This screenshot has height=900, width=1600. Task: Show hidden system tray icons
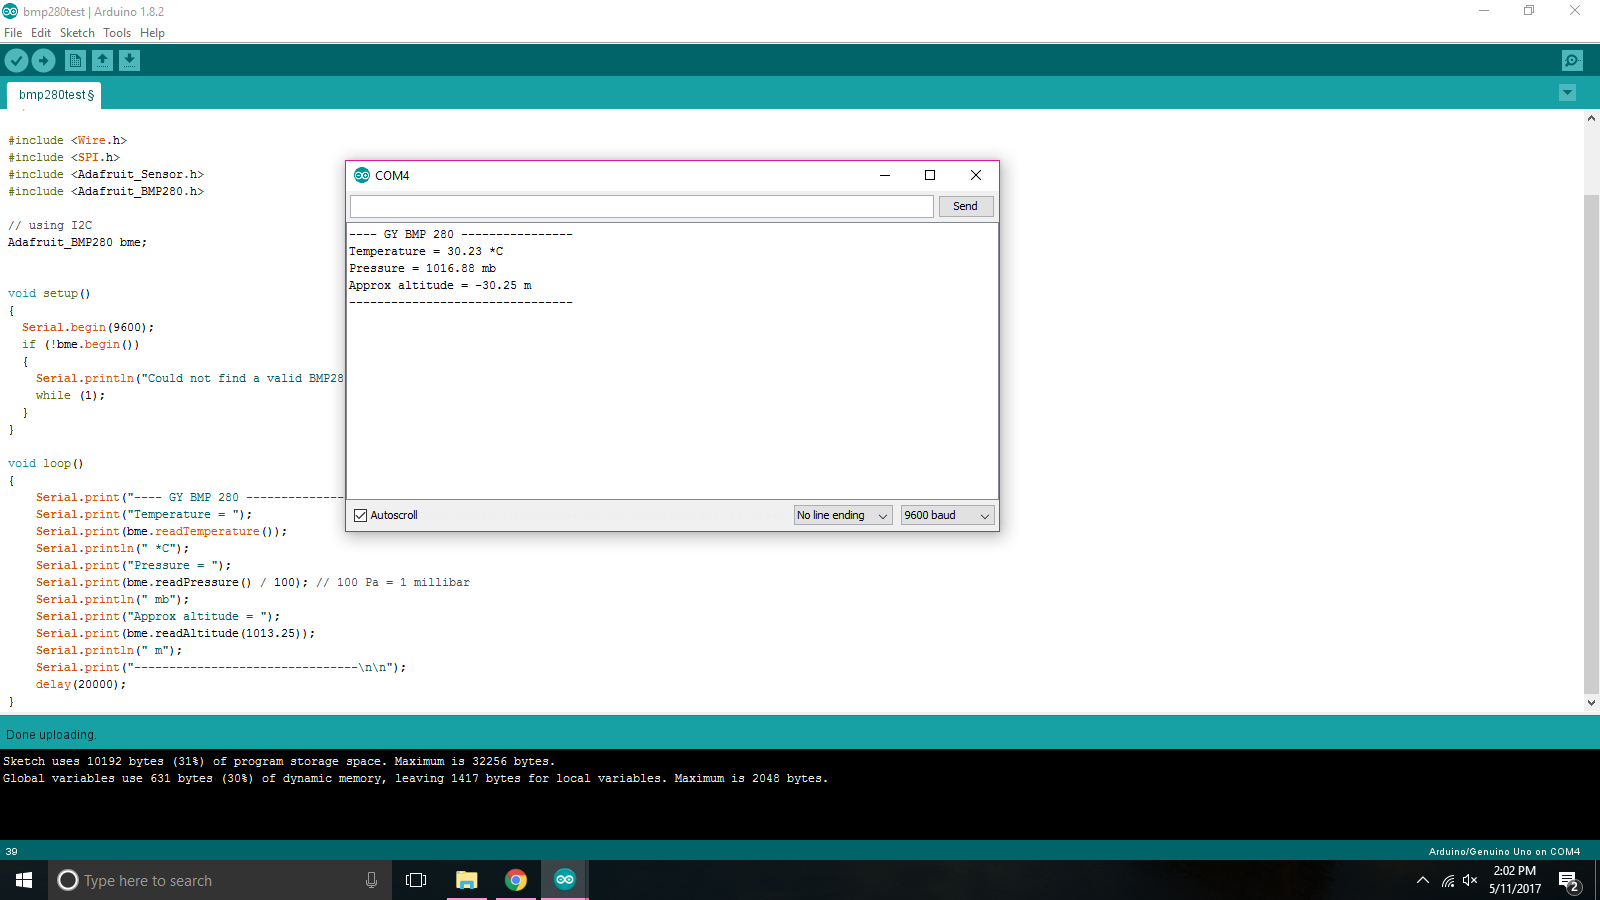coord(1423,881)
